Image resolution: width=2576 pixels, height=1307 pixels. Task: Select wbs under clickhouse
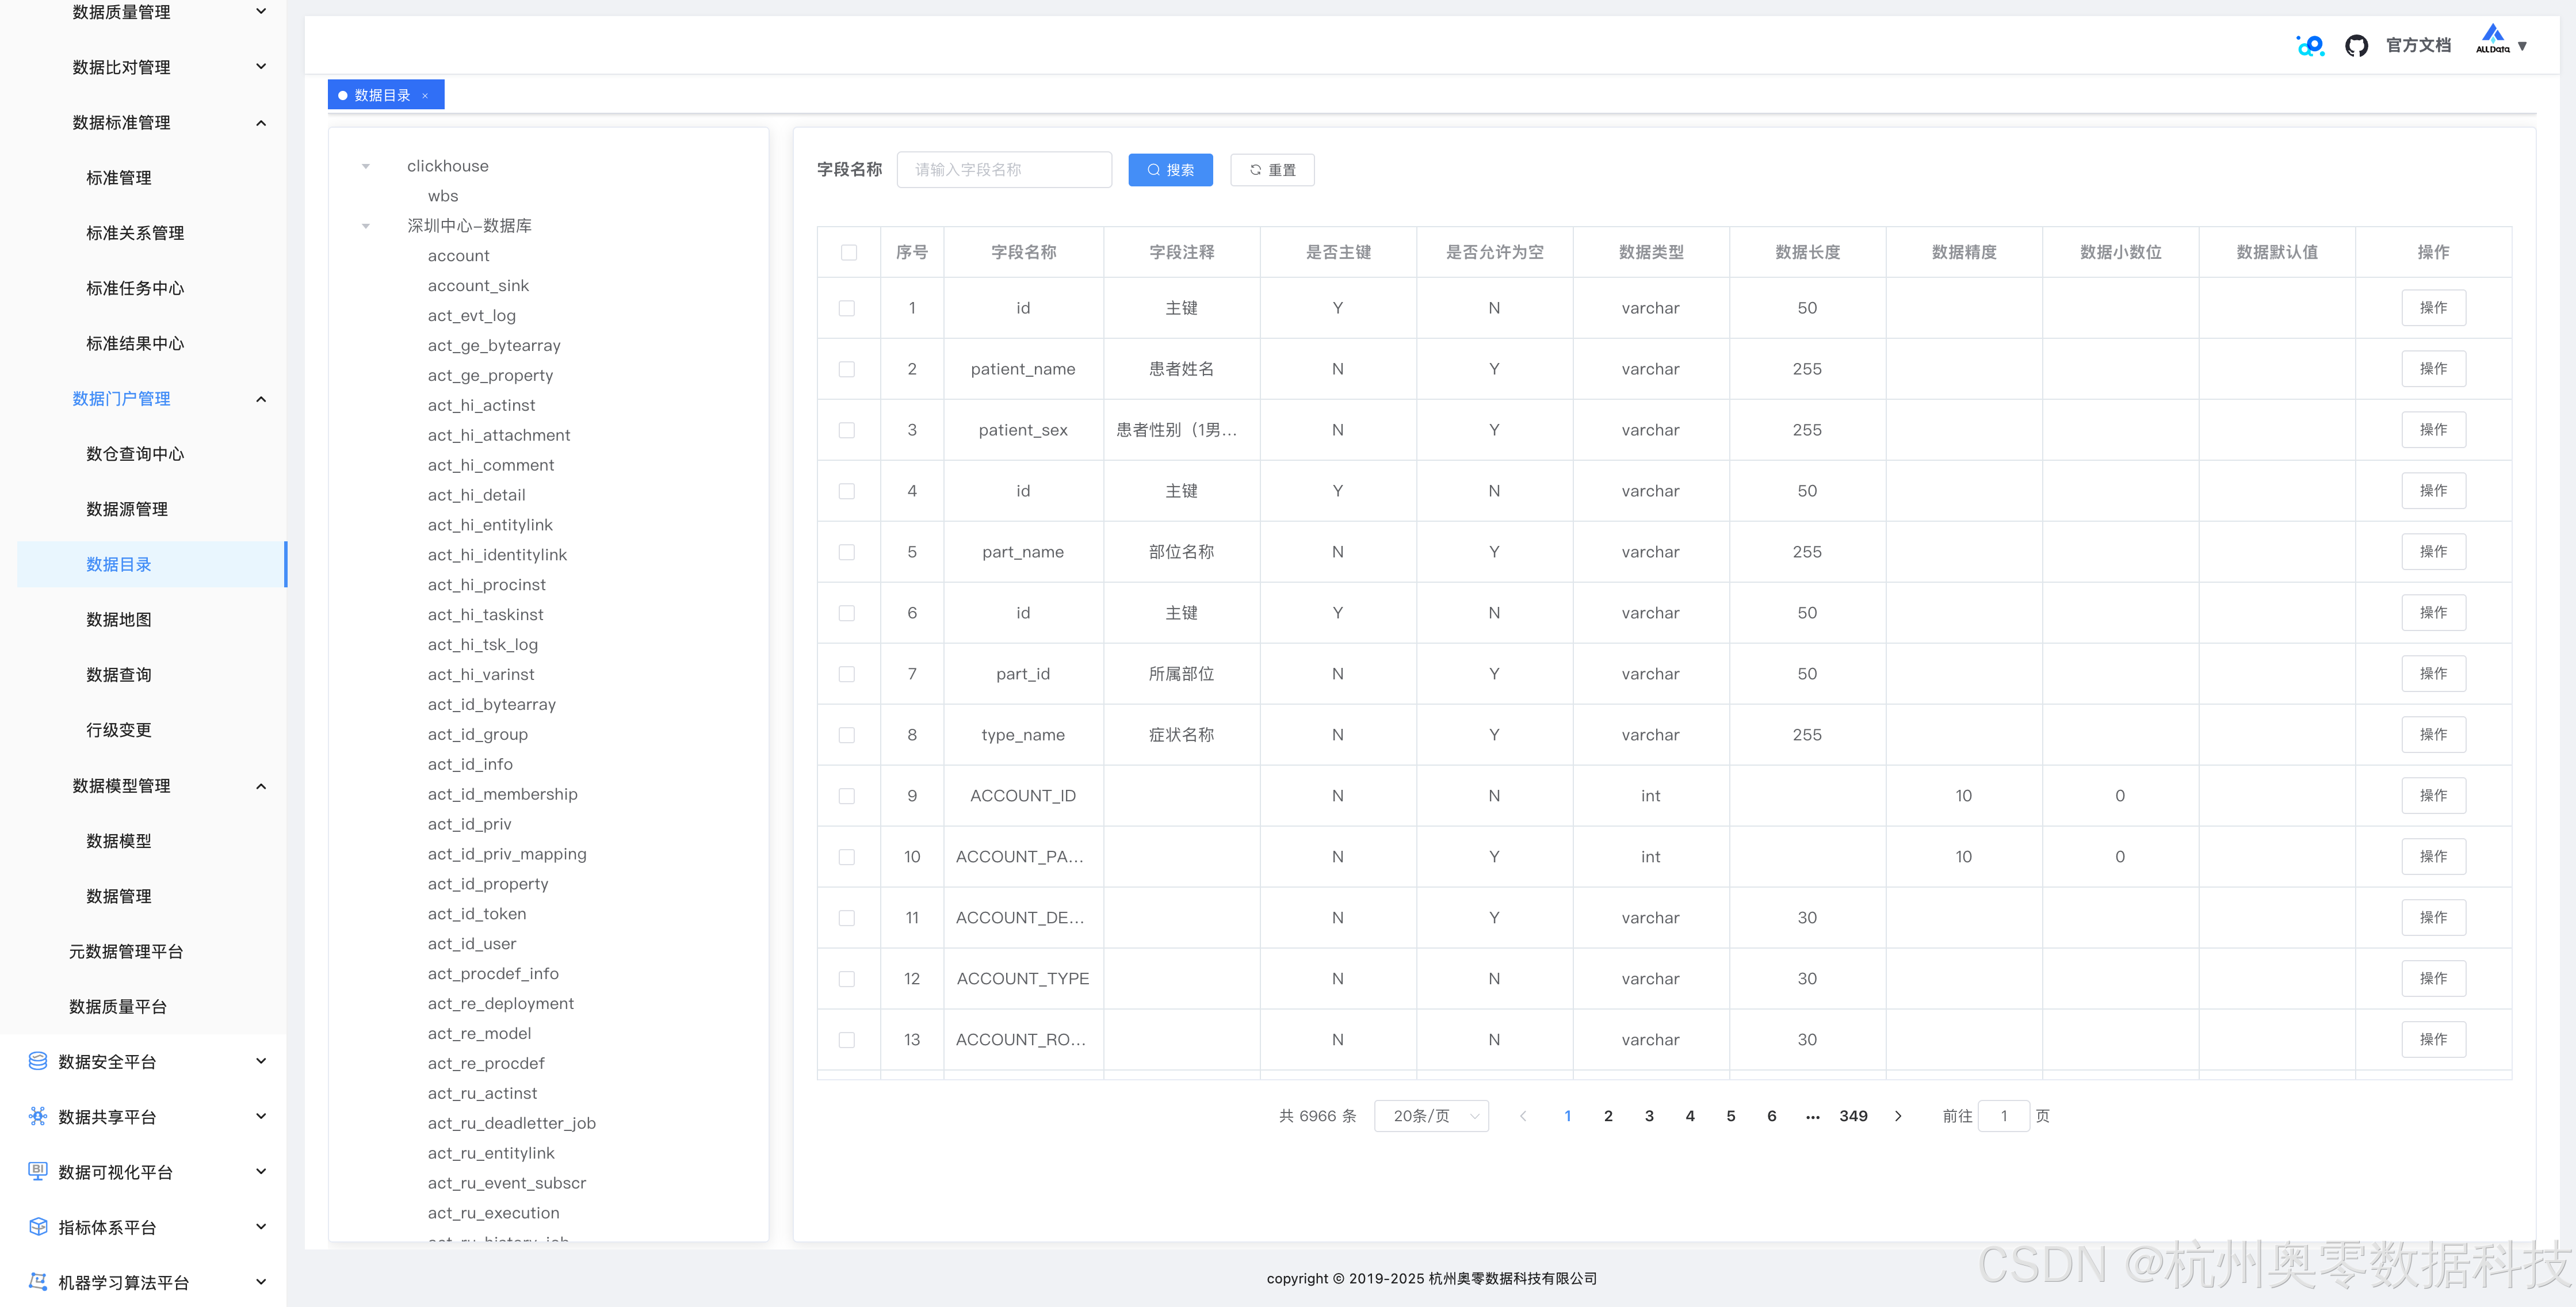[443, 196]
